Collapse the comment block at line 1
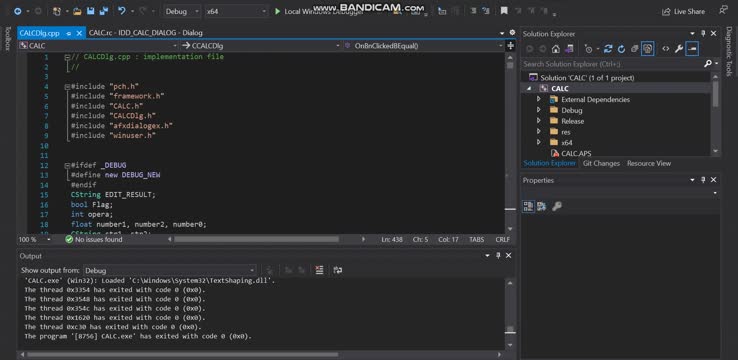 (x=67, y=57)
